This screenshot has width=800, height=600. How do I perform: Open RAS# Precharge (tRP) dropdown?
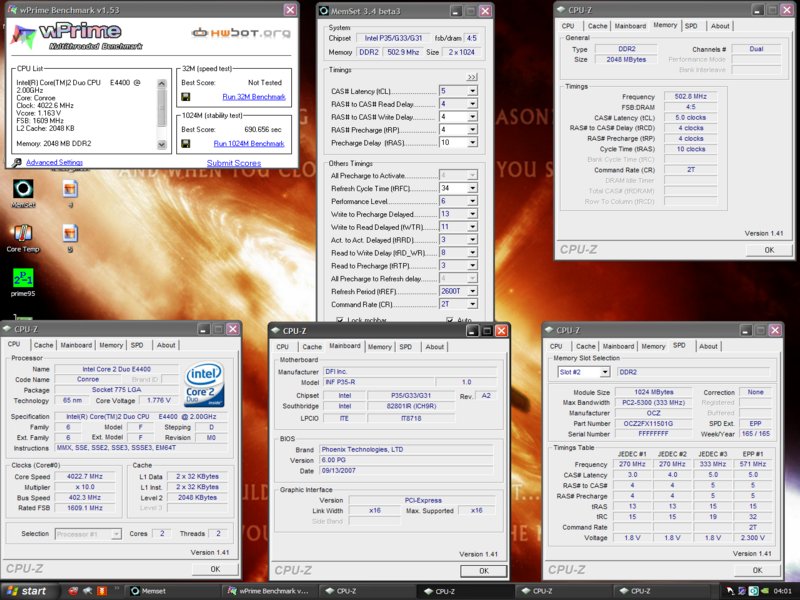click(473, 130)
